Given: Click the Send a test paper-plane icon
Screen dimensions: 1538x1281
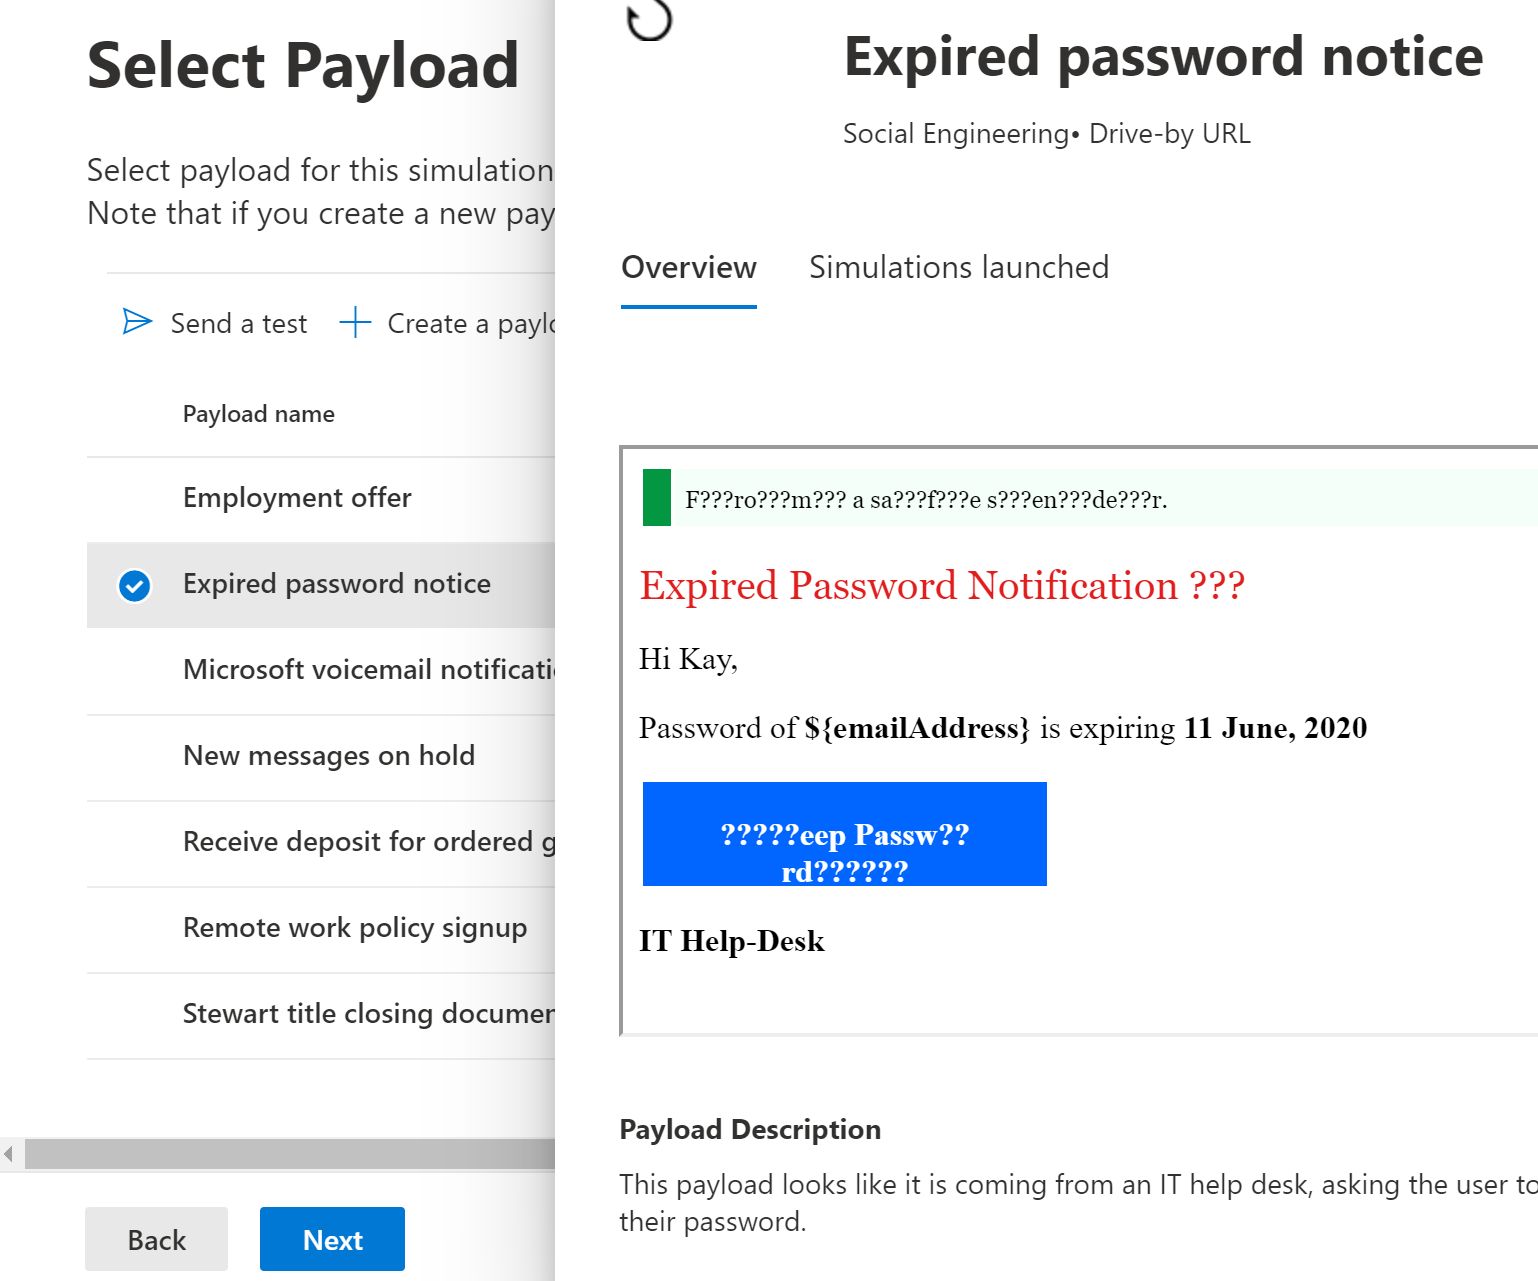Looking at the screenshot, I should (x=137, y=322).
